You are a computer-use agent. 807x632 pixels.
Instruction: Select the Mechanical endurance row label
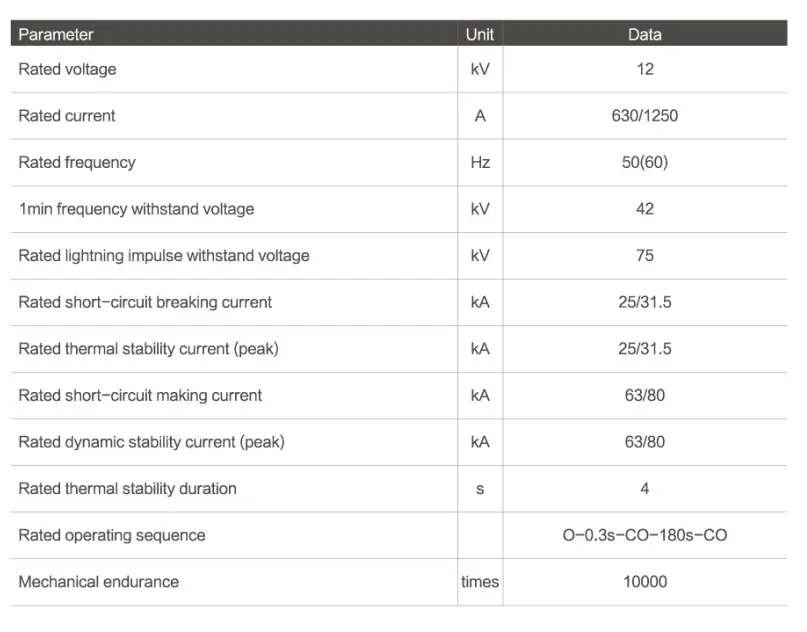point(99,581)
